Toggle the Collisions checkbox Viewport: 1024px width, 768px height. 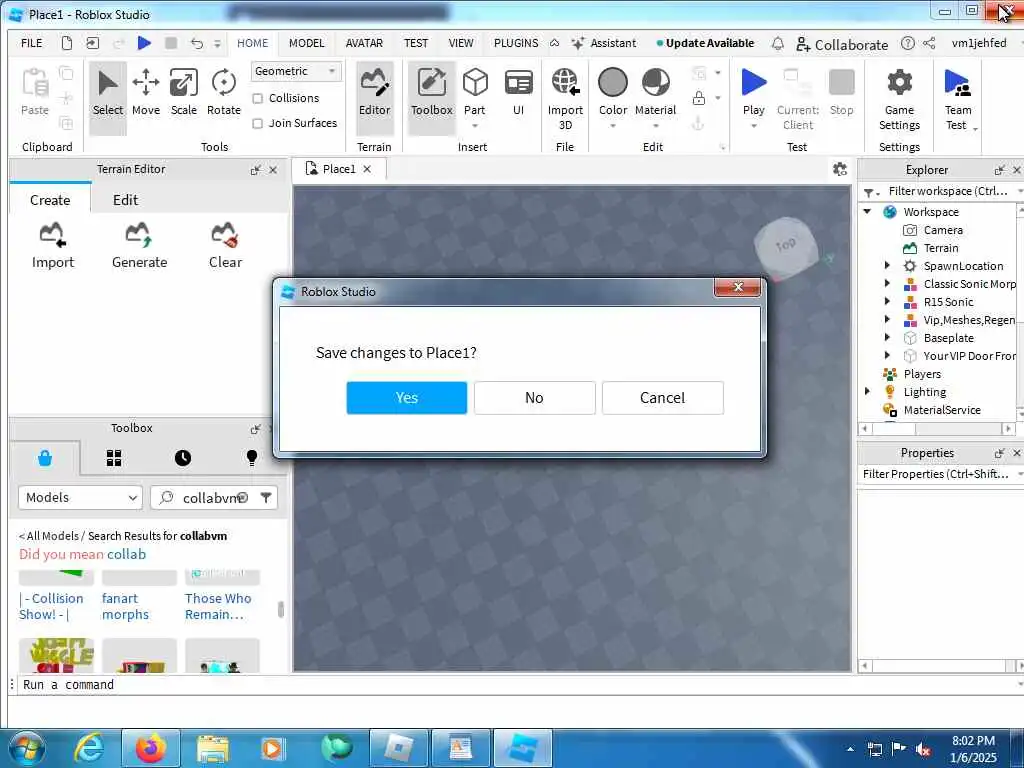click(257, 98)
